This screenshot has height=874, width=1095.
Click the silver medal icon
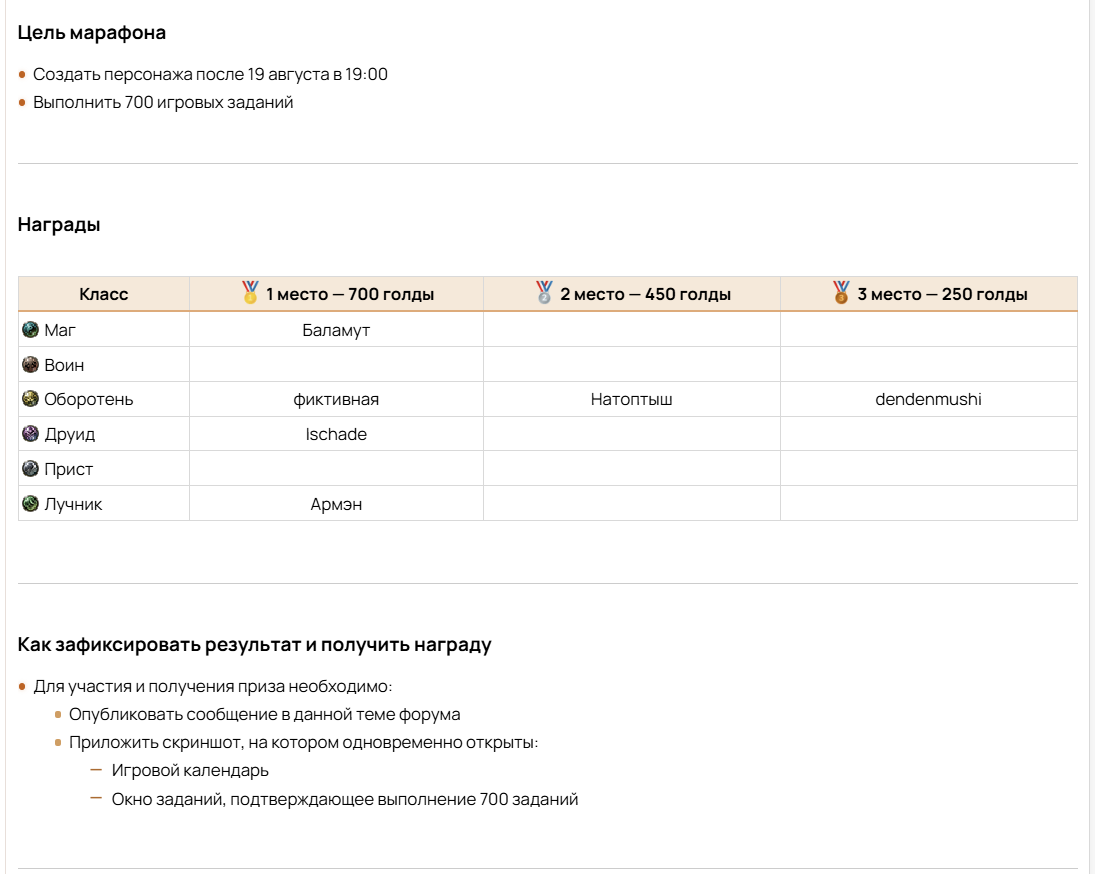(x=544, y=292)
